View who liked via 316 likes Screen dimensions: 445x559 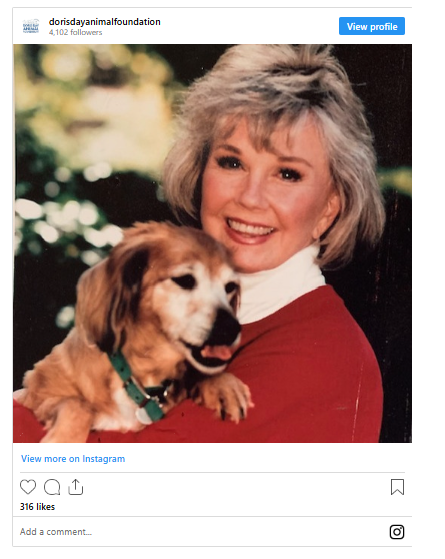tap(37, 507)
